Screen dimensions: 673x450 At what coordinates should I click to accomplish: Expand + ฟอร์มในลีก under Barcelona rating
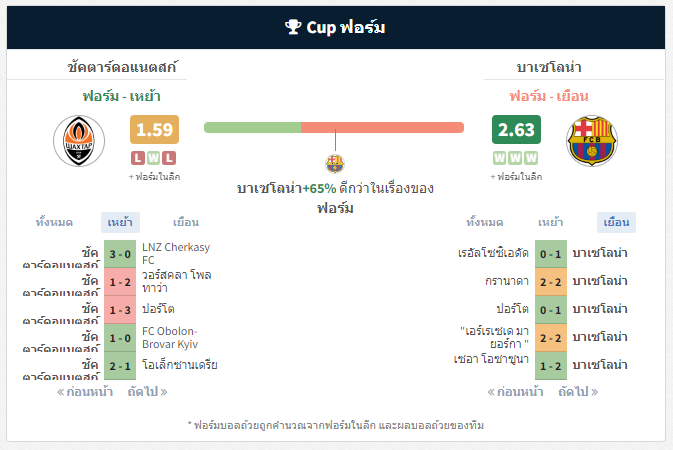[516, 176]
